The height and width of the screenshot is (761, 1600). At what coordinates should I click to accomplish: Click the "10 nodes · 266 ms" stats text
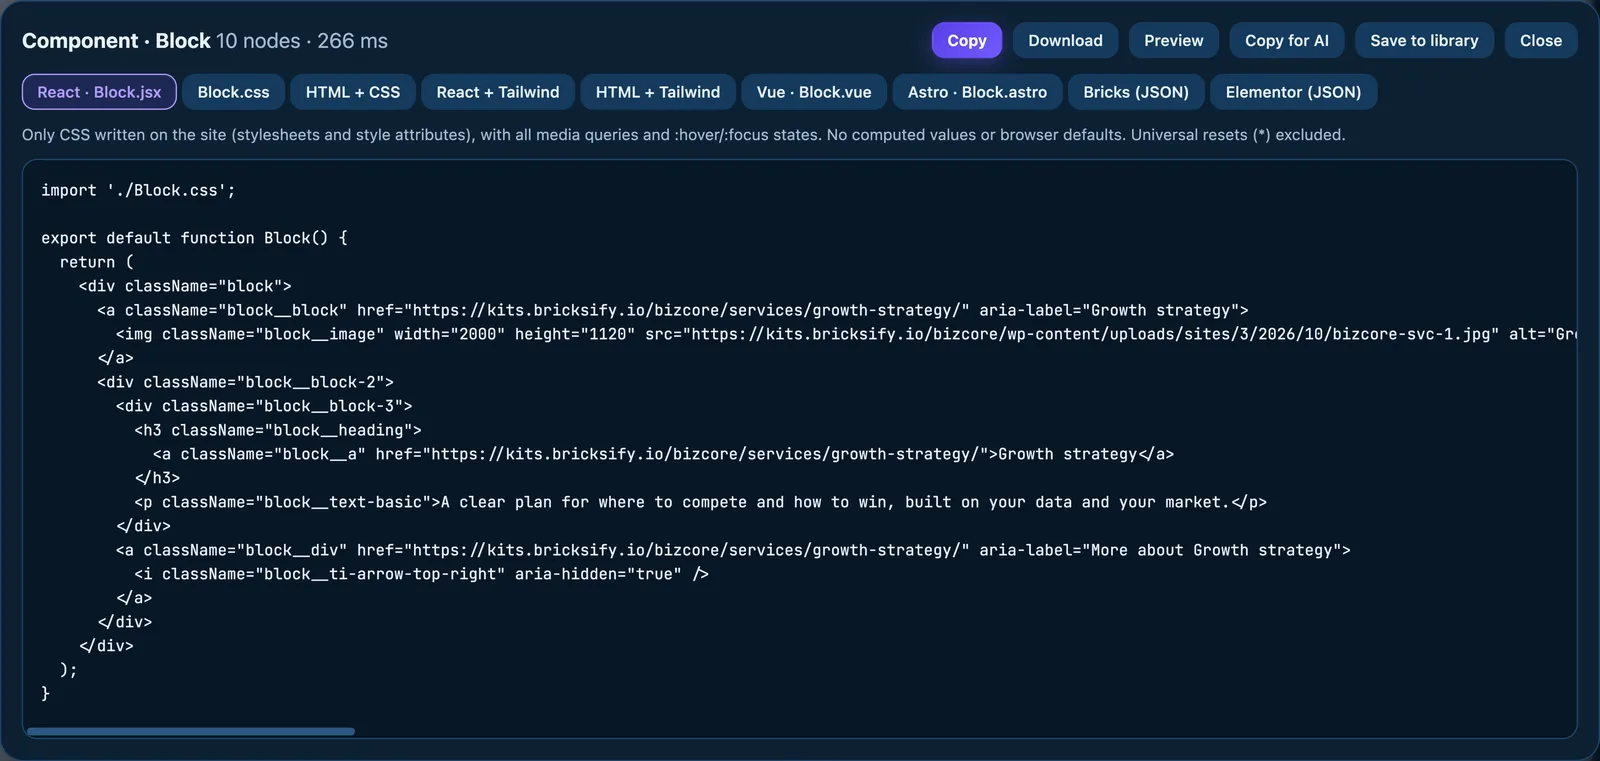(x=302, y=41)
